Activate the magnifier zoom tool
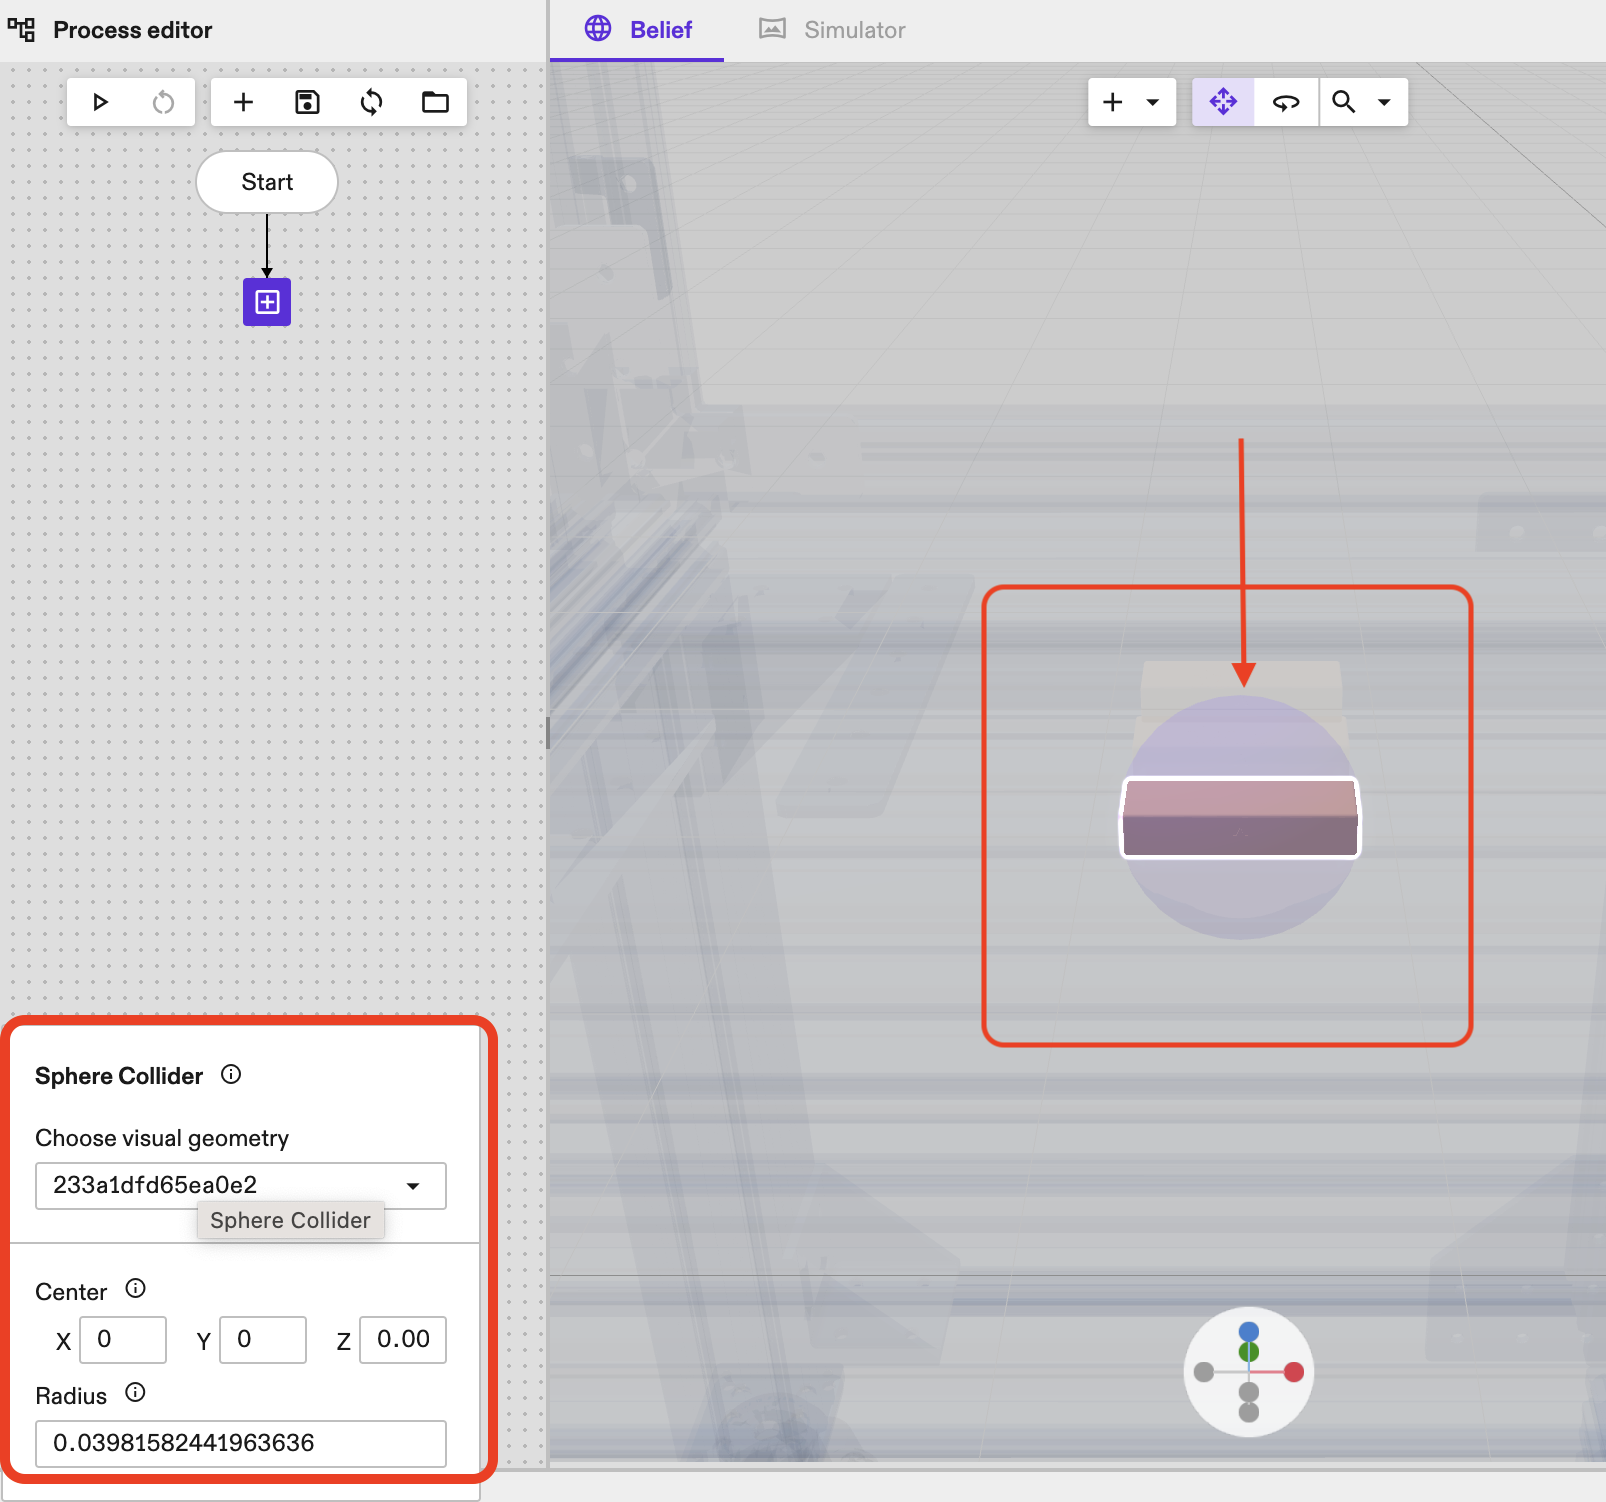 click(x=1344, y=101)
